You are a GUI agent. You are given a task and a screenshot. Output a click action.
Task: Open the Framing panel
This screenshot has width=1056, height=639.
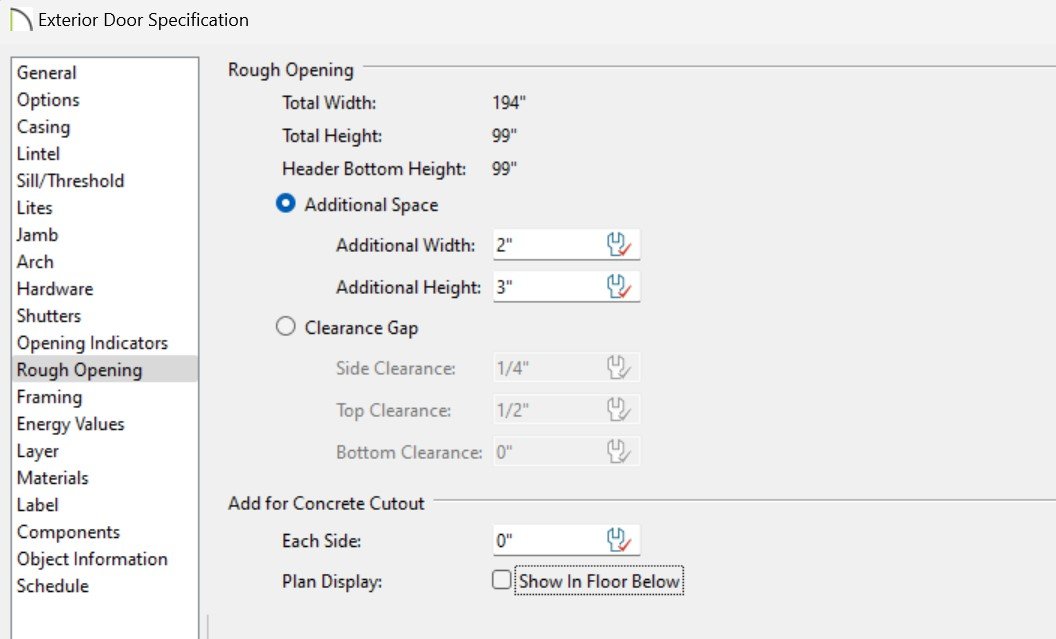click(x=49, y=397)
